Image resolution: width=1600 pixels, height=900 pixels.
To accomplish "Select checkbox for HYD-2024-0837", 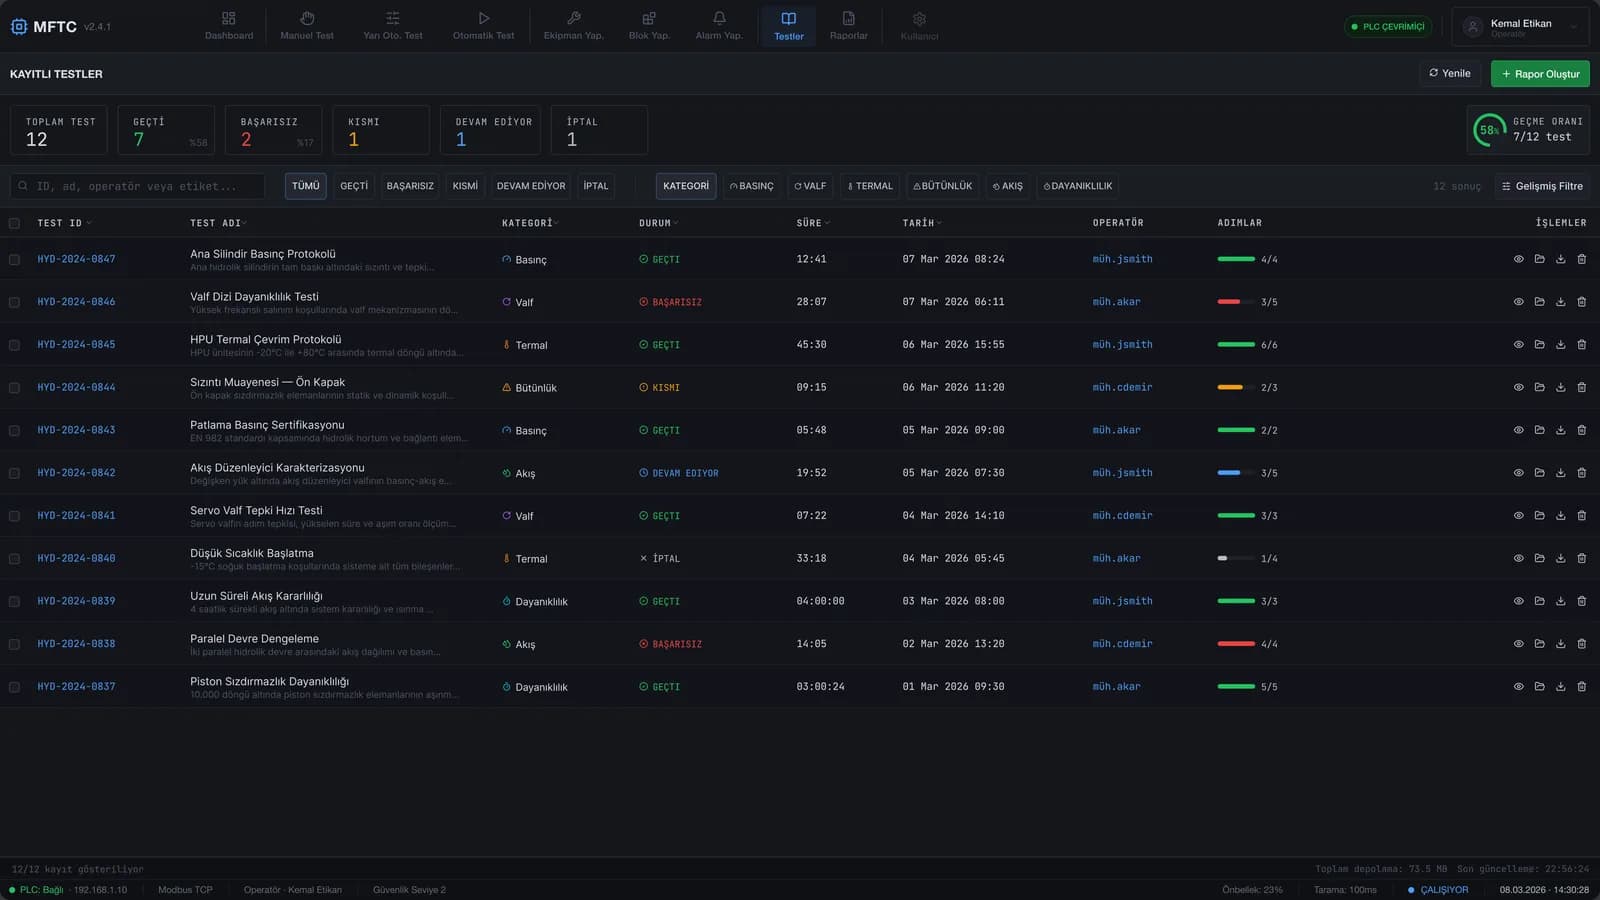I will pos(14,687).
